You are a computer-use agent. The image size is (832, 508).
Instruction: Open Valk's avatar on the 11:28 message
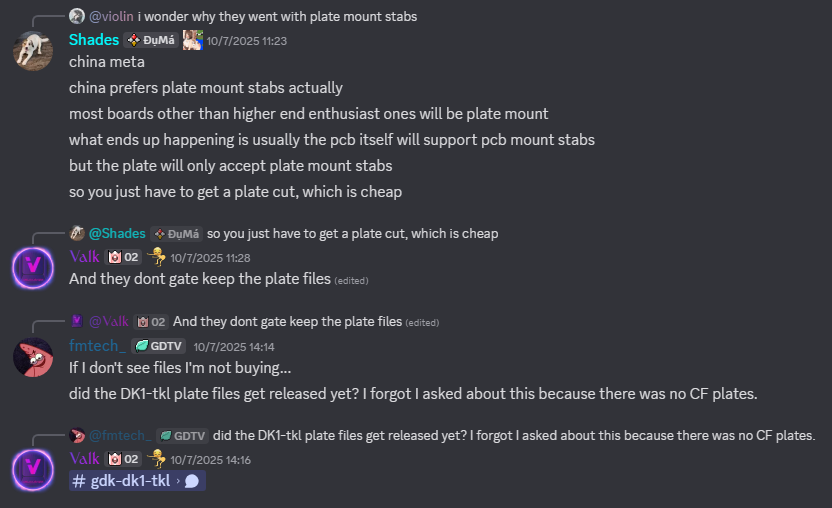(33, 267)
